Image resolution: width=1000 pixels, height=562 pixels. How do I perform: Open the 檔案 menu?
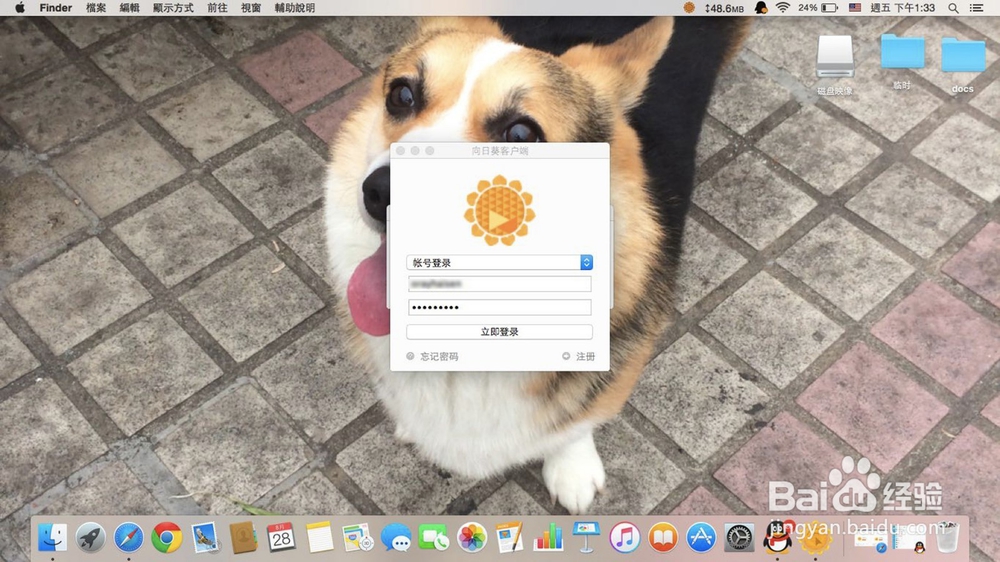[96, 8]
